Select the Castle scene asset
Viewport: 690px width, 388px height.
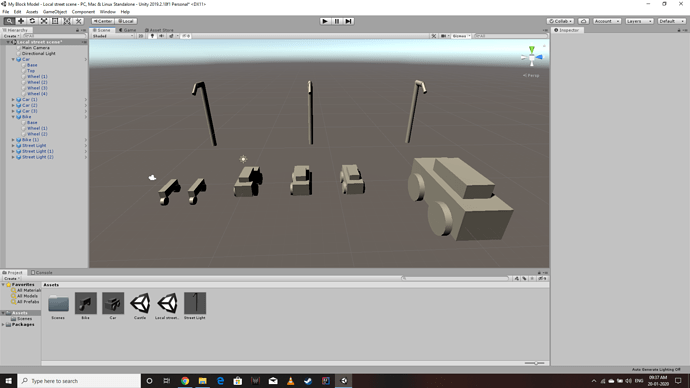point(140,306)
